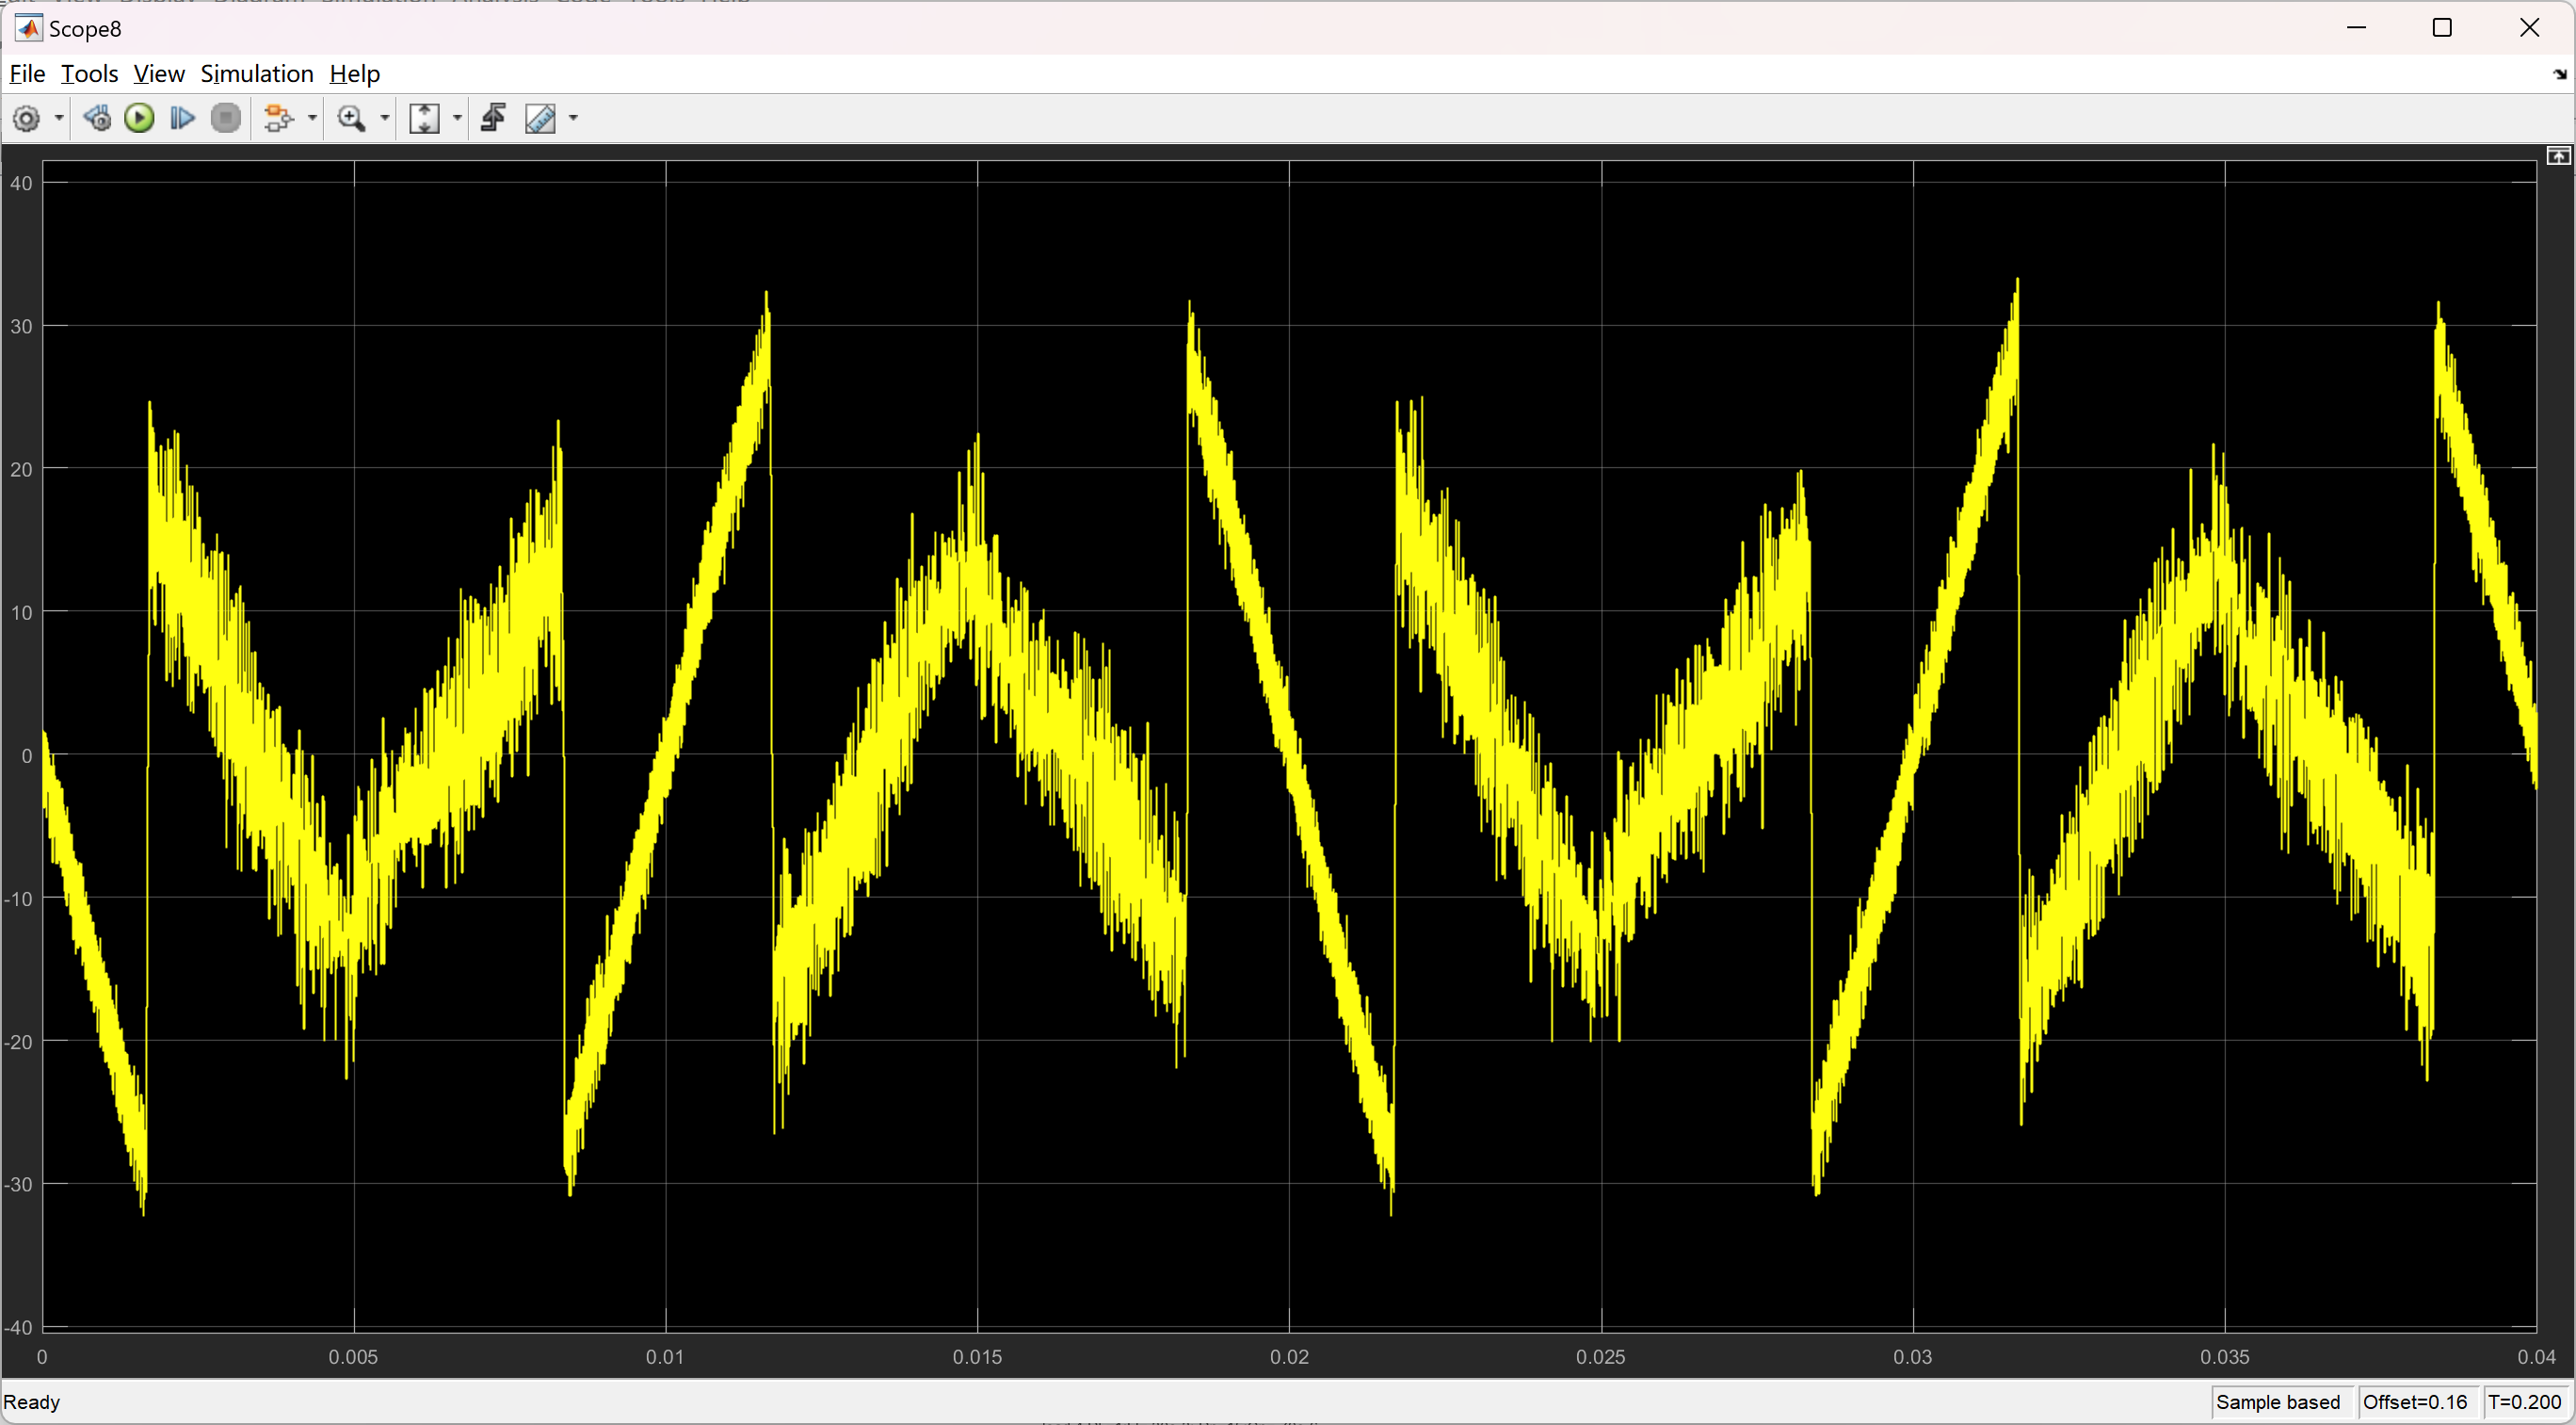Open the Triggers tool icon
This screenshot has height=1425, width=2576.
coord(493,119)
